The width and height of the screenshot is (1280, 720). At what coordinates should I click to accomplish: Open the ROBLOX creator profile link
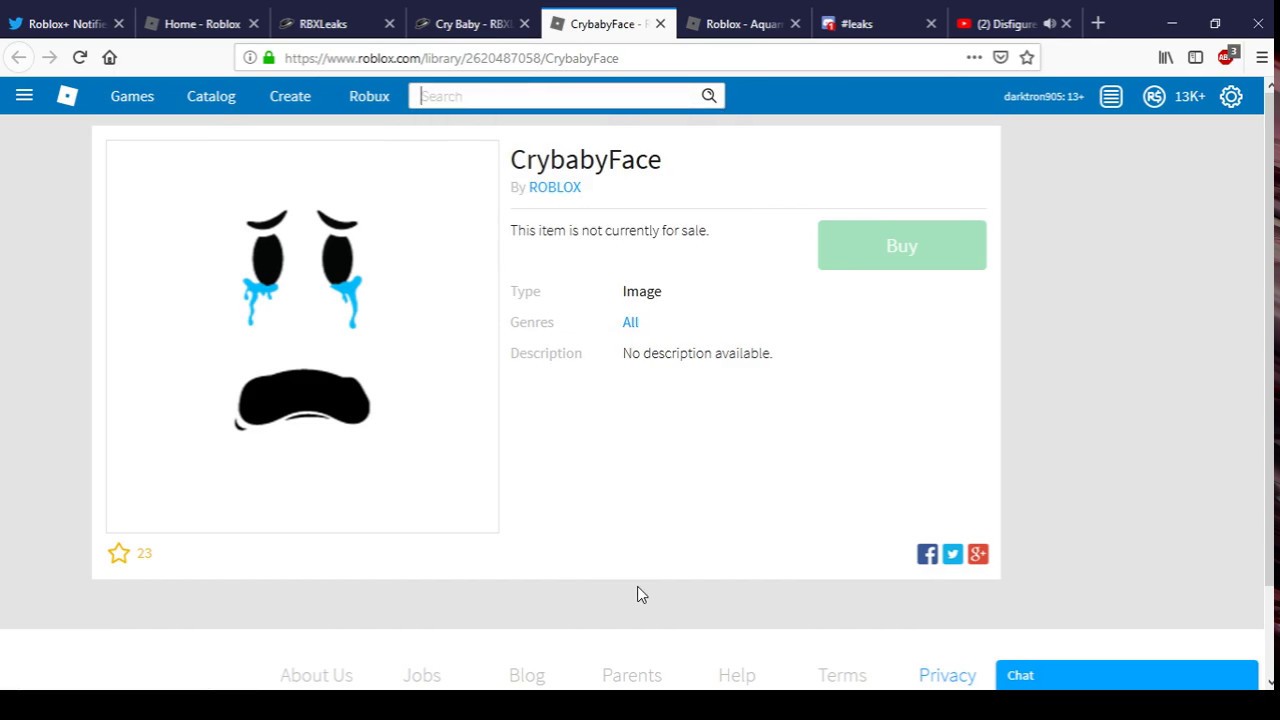click(x=555, y=187)
